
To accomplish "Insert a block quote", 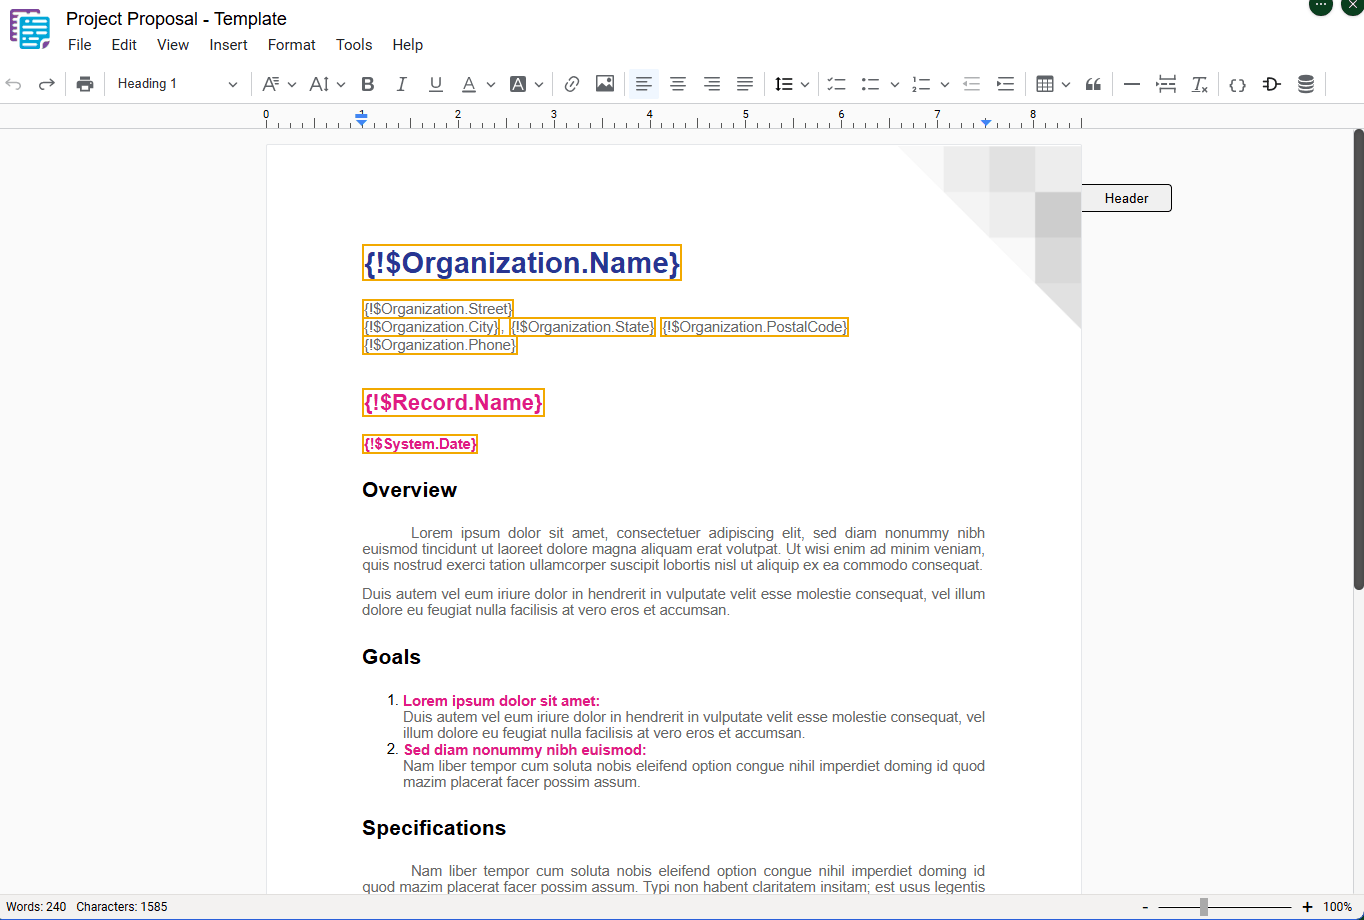I will coord(1093,84).
